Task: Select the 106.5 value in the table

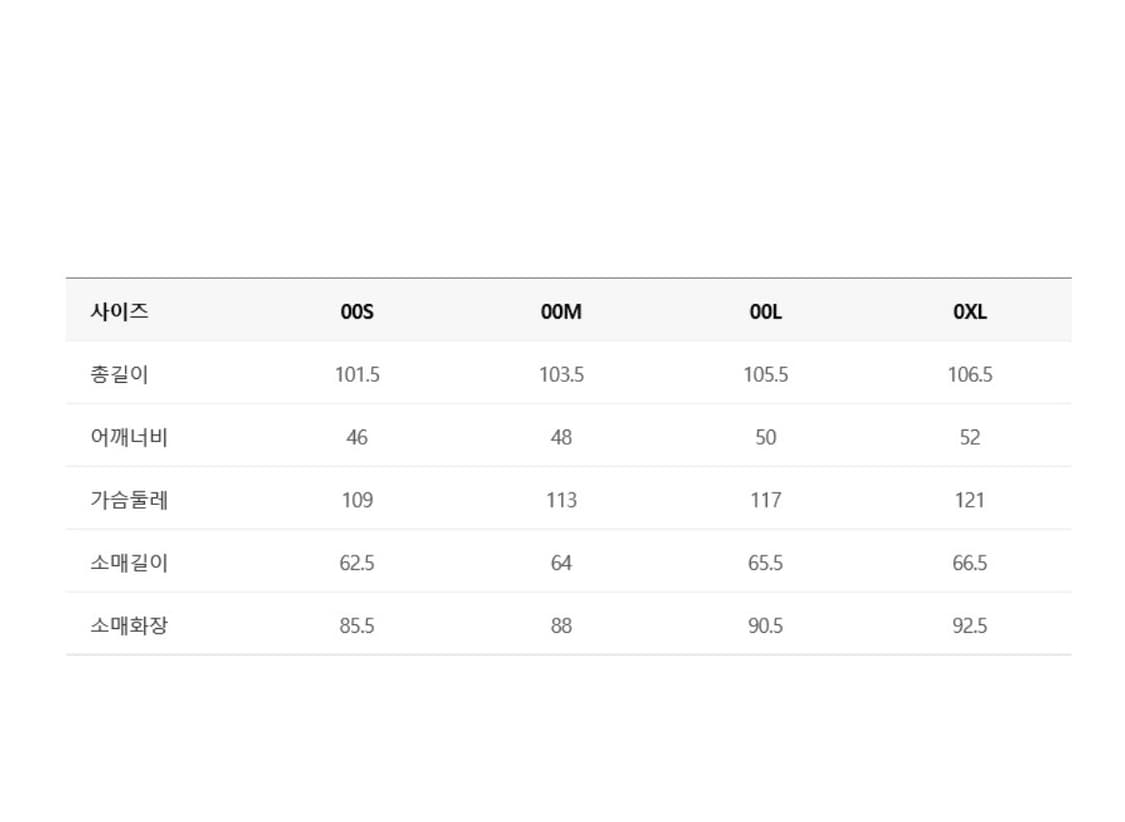Action: (x=969, y=375)
